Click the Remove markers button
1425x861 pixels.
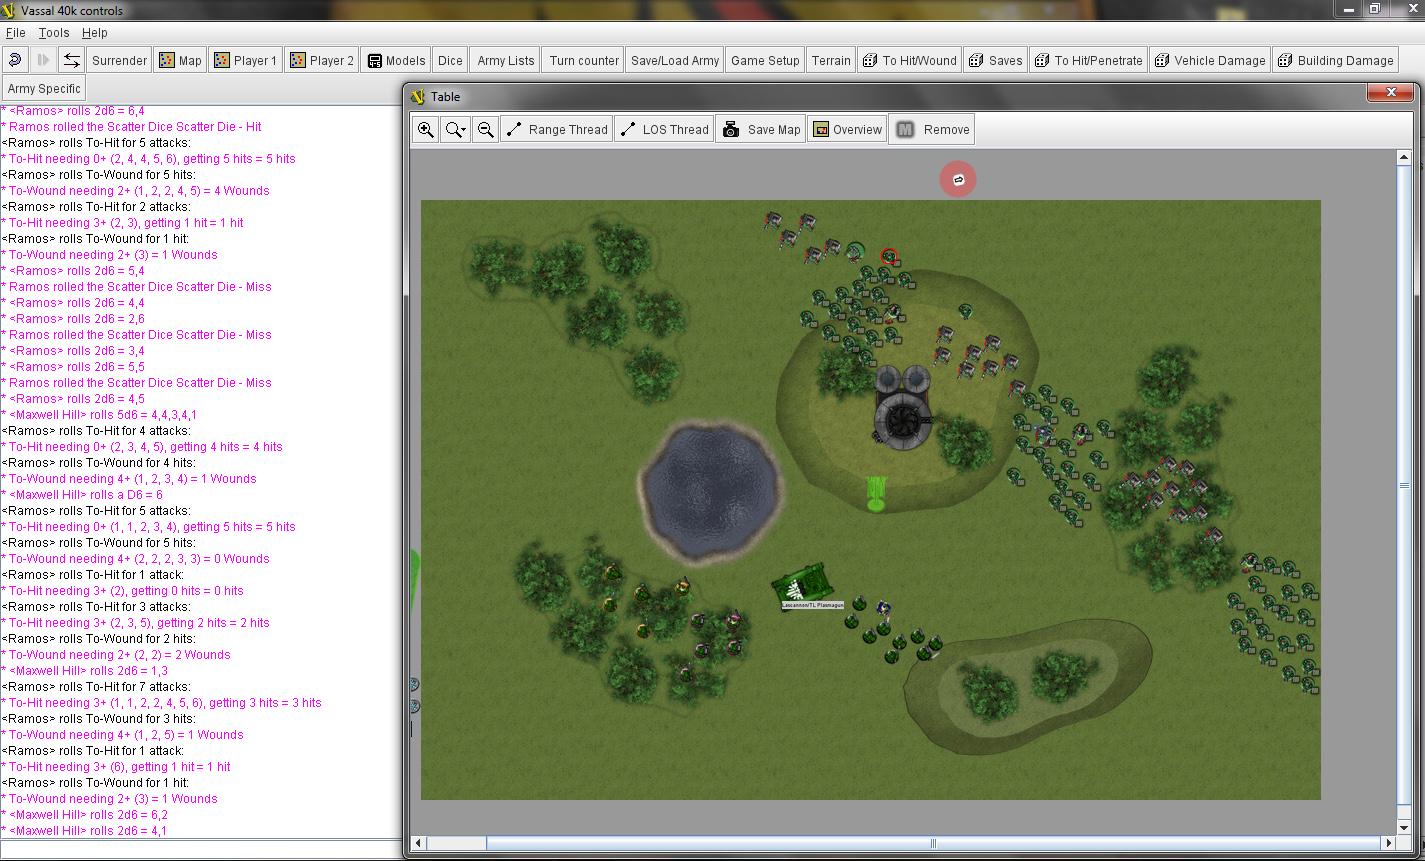933,129
